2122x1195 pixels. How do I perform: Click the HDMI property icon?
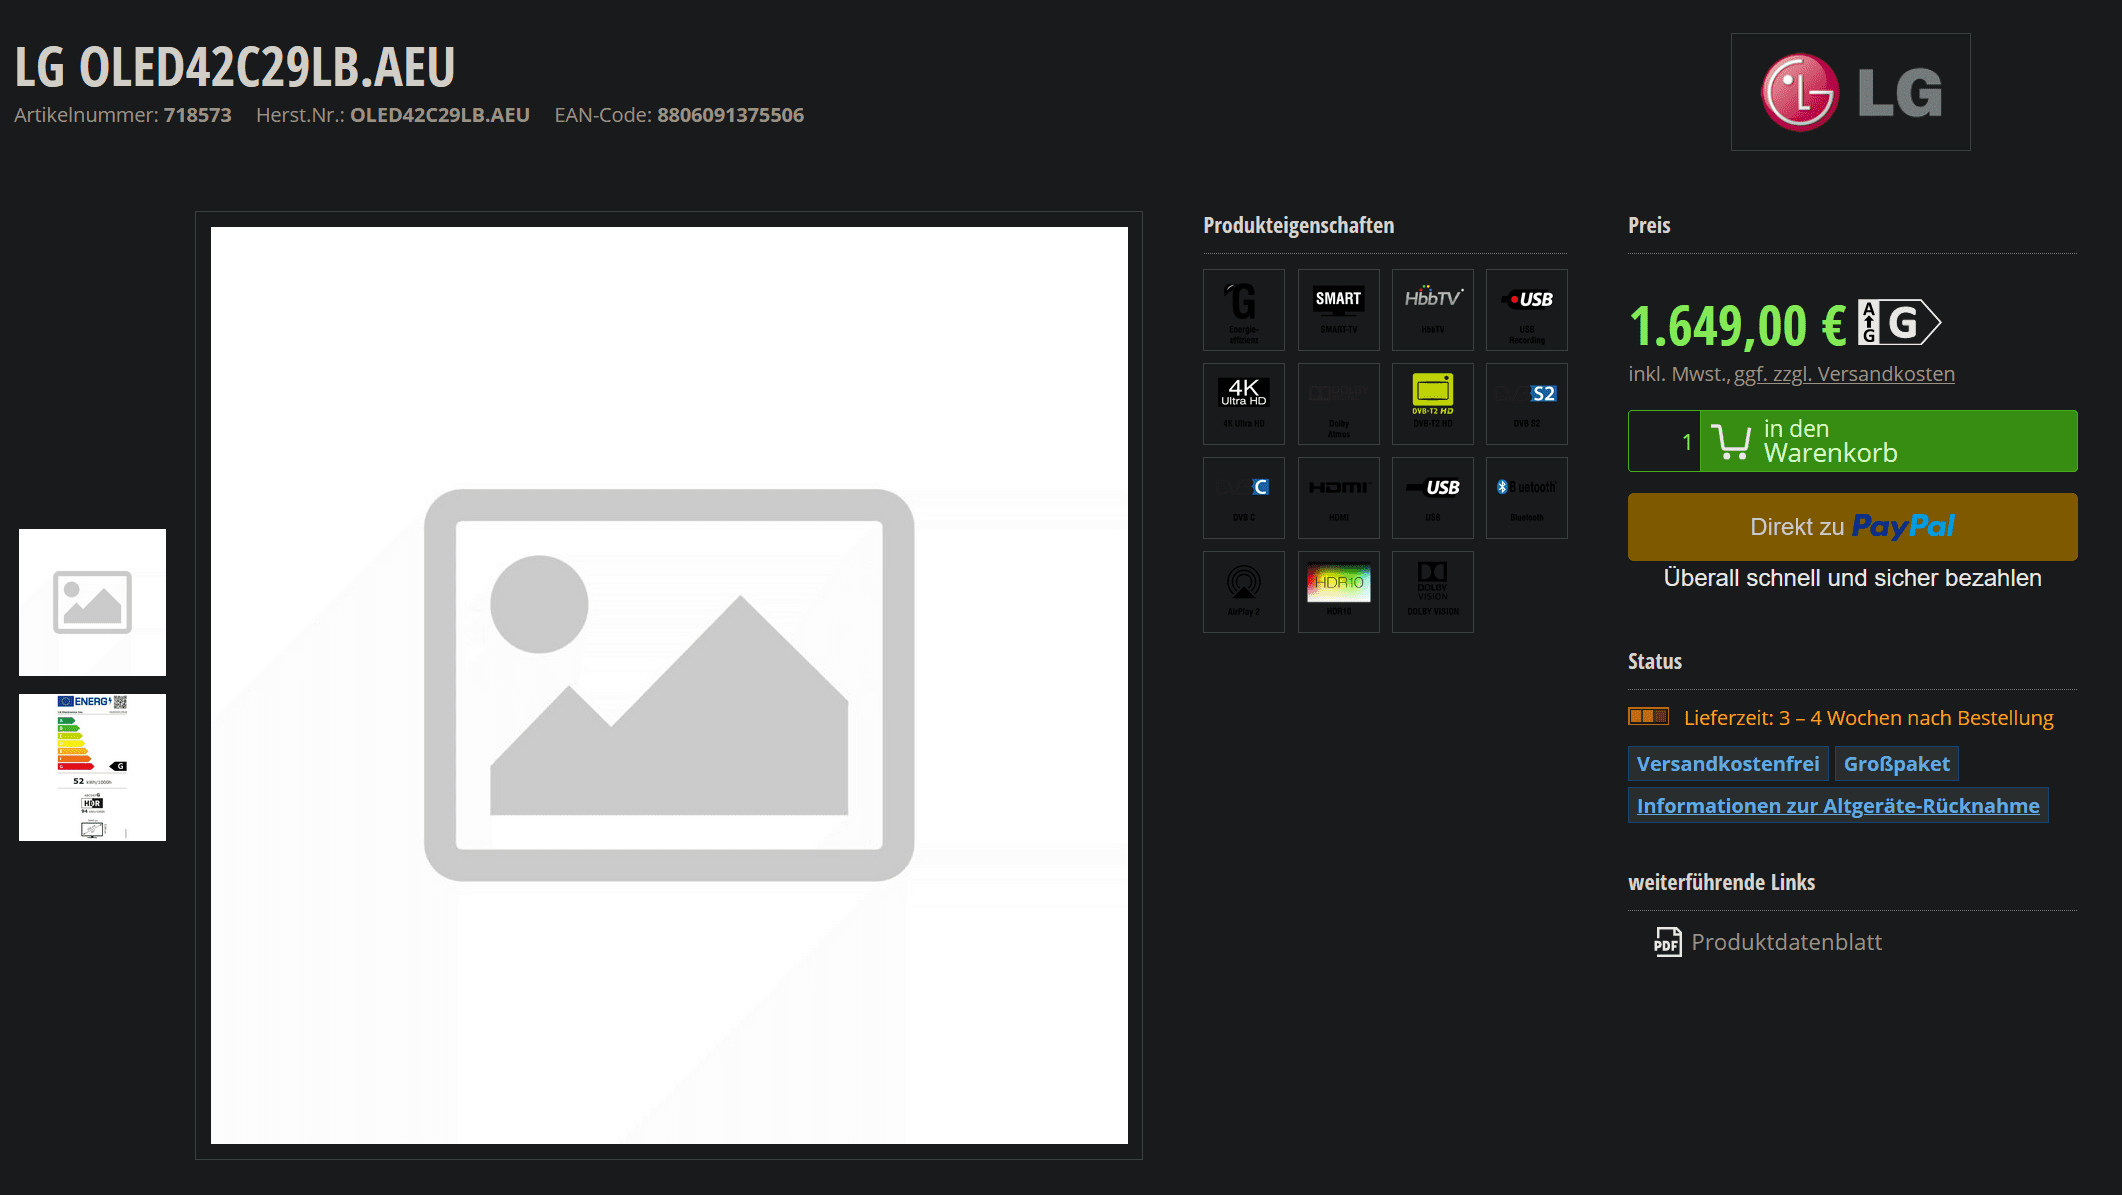[1338, 498]
